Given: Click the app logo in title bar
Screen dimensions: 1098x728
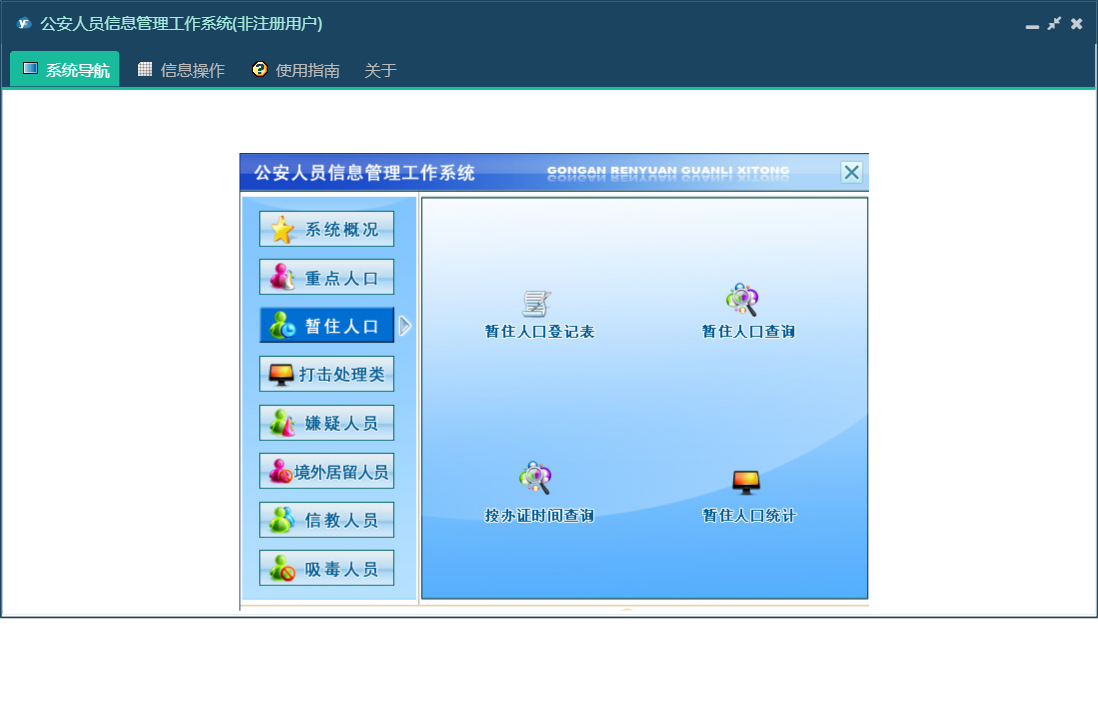Looking at the screenshot, I should (24, 23).
